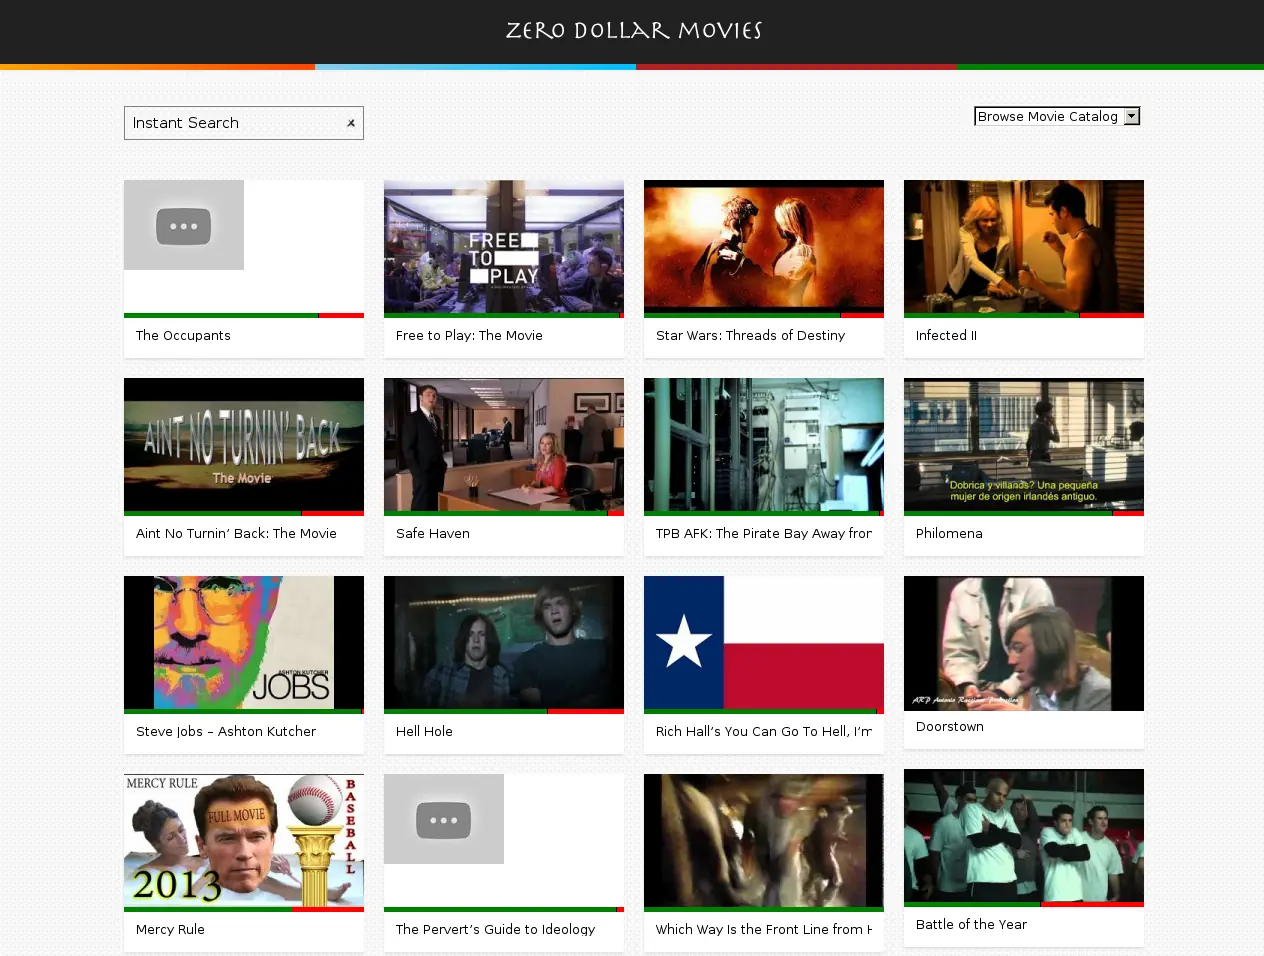Open the Philomena movie thumbnail
This screenshot has height=956, width=1264.
pos(1024,445)
